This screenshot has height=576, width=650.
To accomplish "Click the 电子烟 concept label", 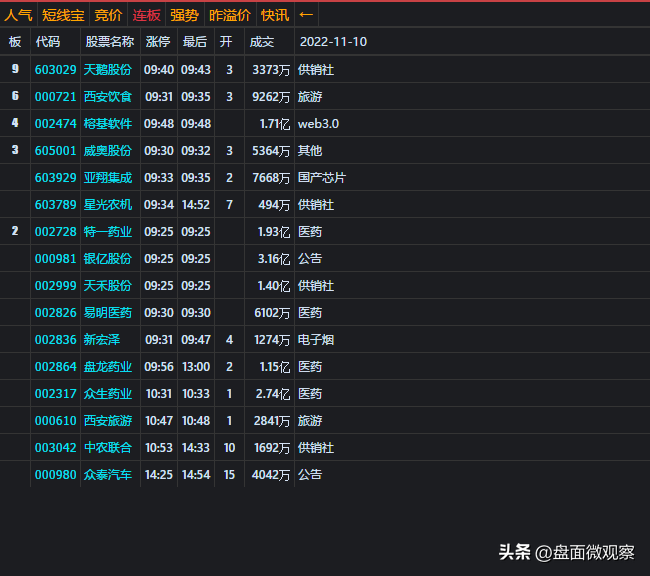I will (x=316, y=340).
